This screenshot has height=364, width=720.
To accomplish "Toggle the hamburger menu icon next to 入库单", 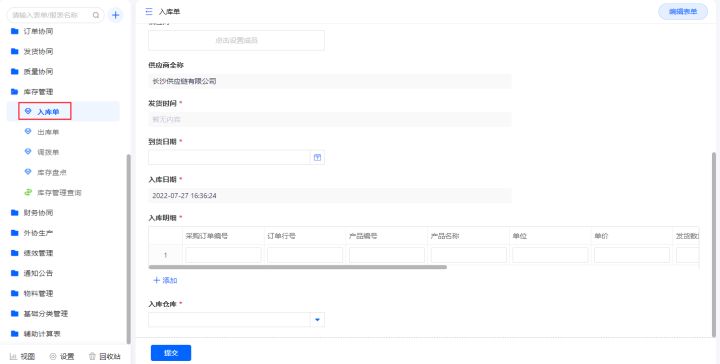I will click(149, 11).
